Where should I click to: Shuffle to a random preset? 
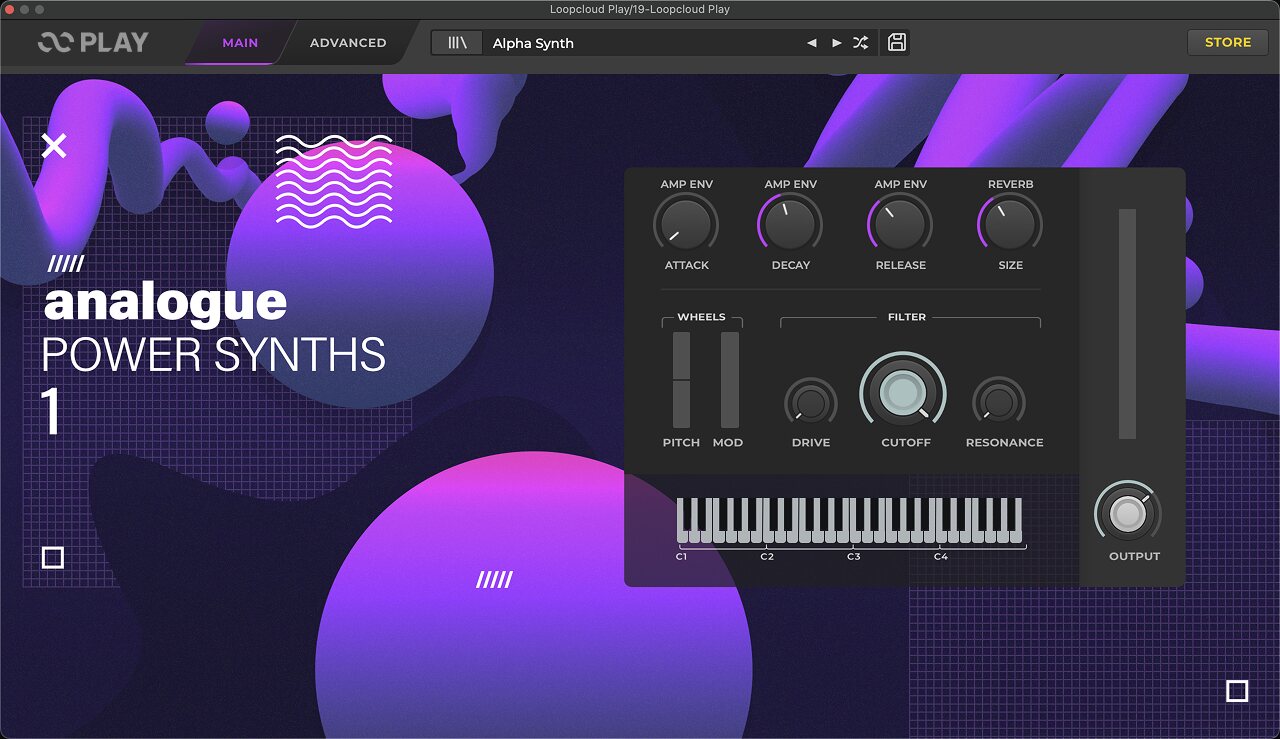(x=861, y=43)
